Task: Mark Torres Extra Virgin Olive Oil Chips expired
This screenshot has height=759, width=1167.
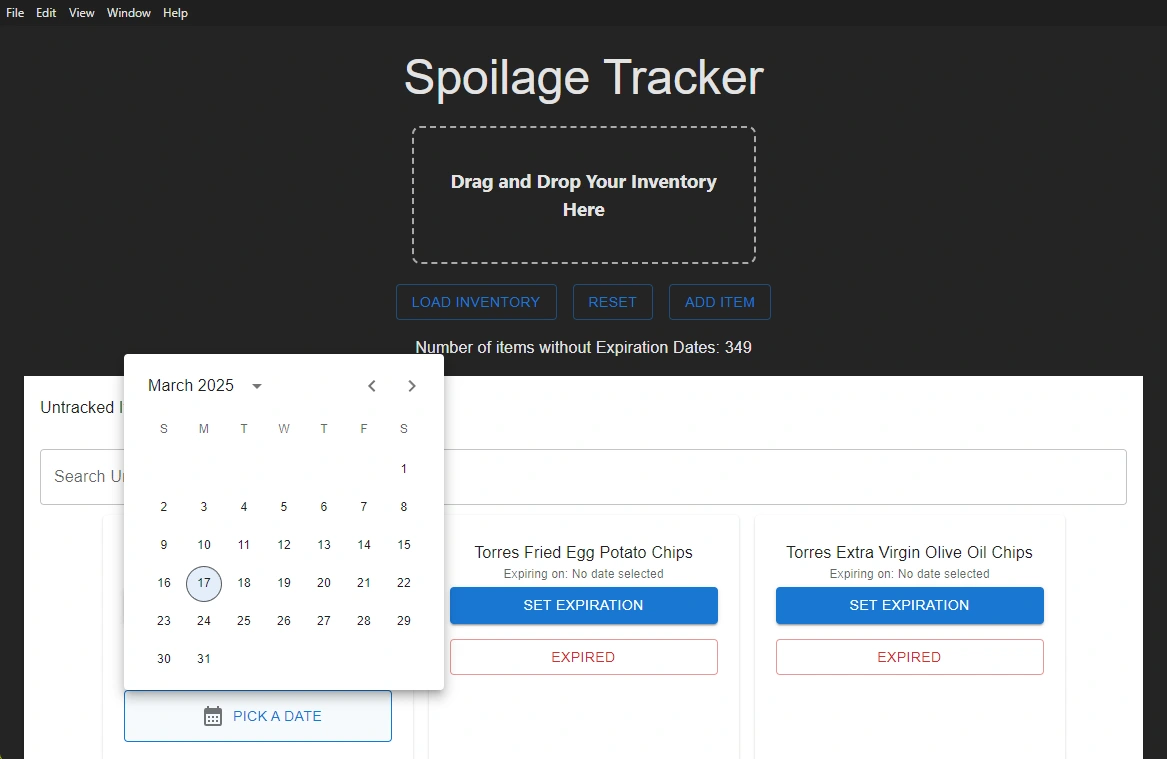Action: (909, 657)
